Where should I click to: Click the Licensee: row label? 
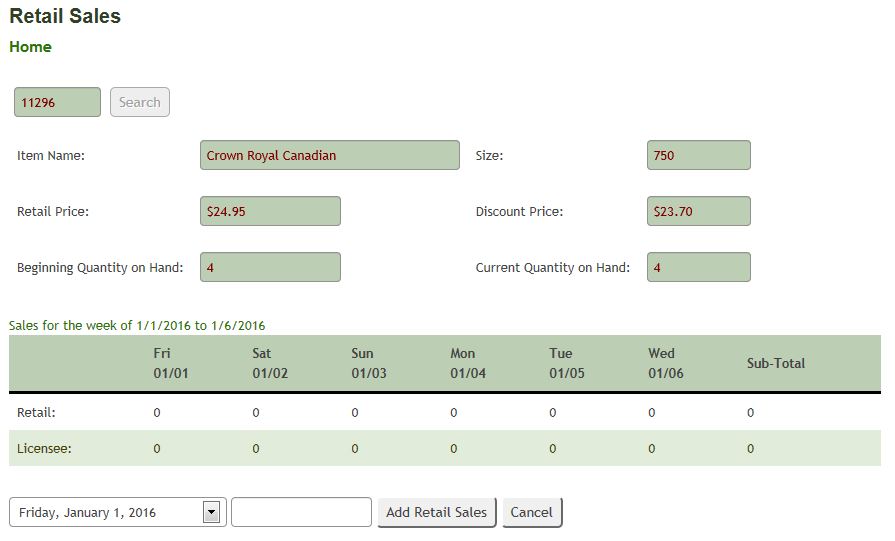44,449
